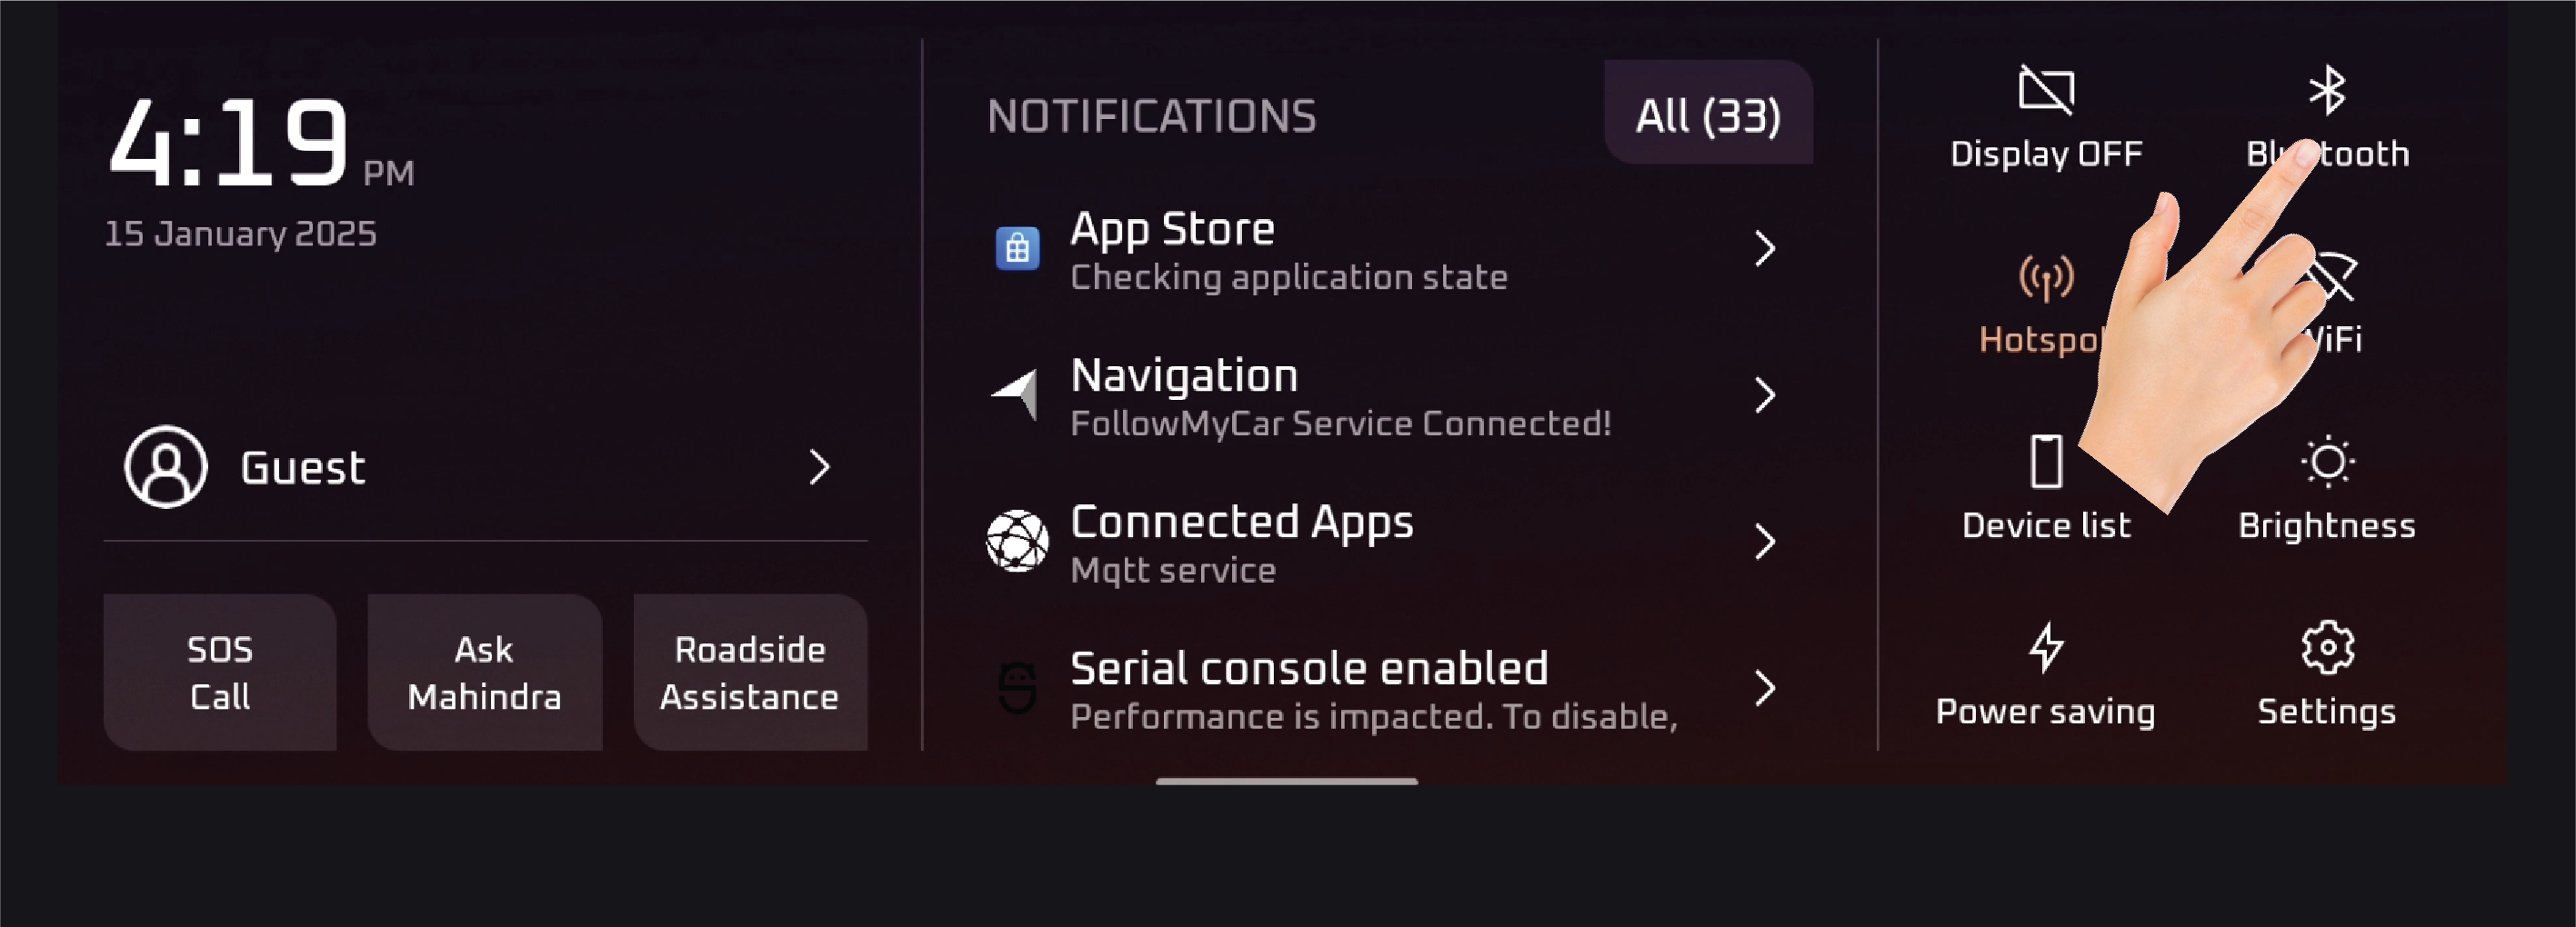Tap the Brightness sun icon
The width and height of the screenshot is (2576, 927).
click(2327, 462)
